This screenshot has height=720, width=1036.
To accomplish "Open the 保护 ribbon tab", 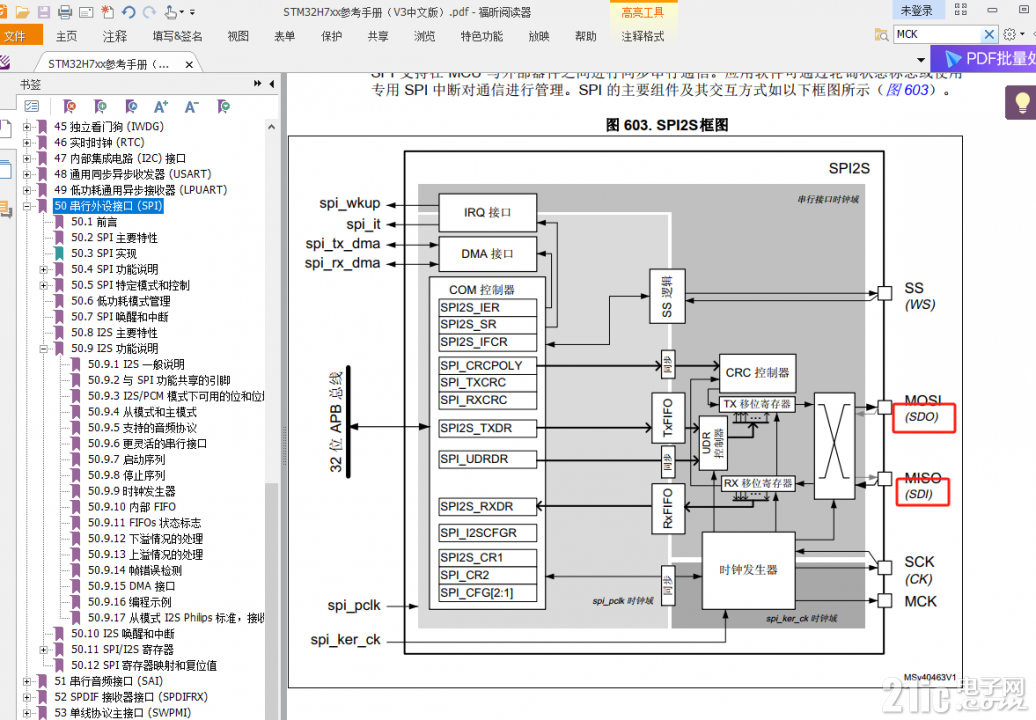I will tap(331, 36).
